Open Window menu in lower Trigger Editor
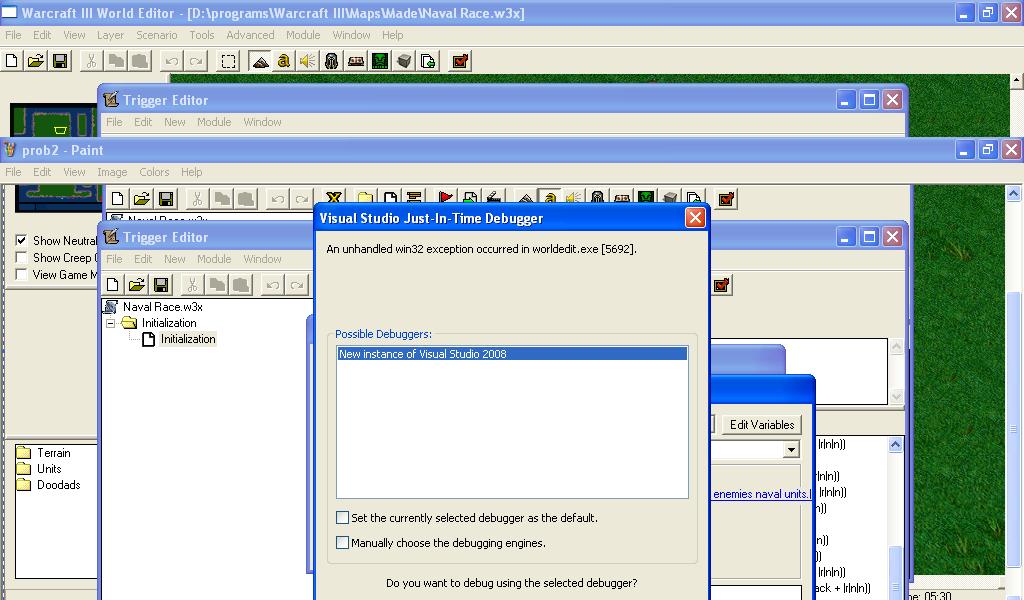Image resolution: width=1024 pixels, height=600 pixels. [263, 259]
